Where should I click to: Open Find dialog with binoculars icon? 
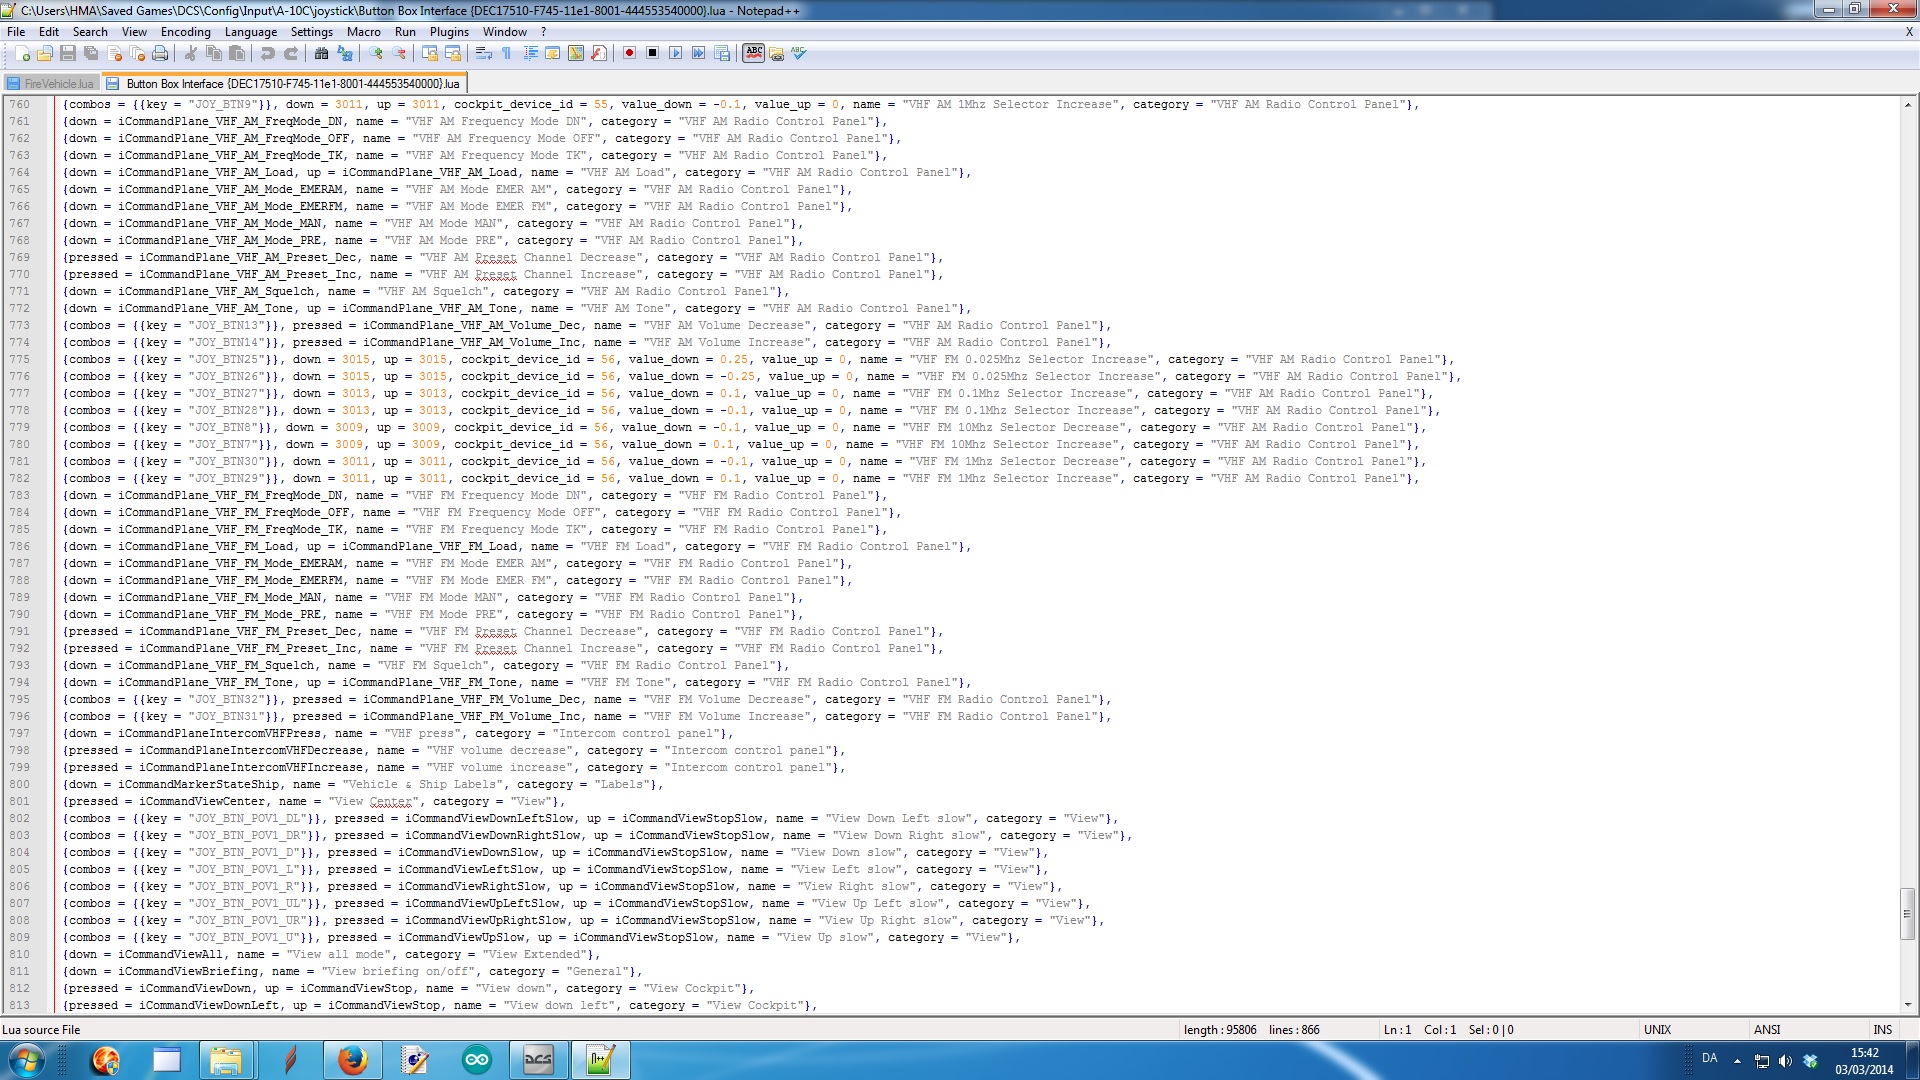(x=321, y=53)
